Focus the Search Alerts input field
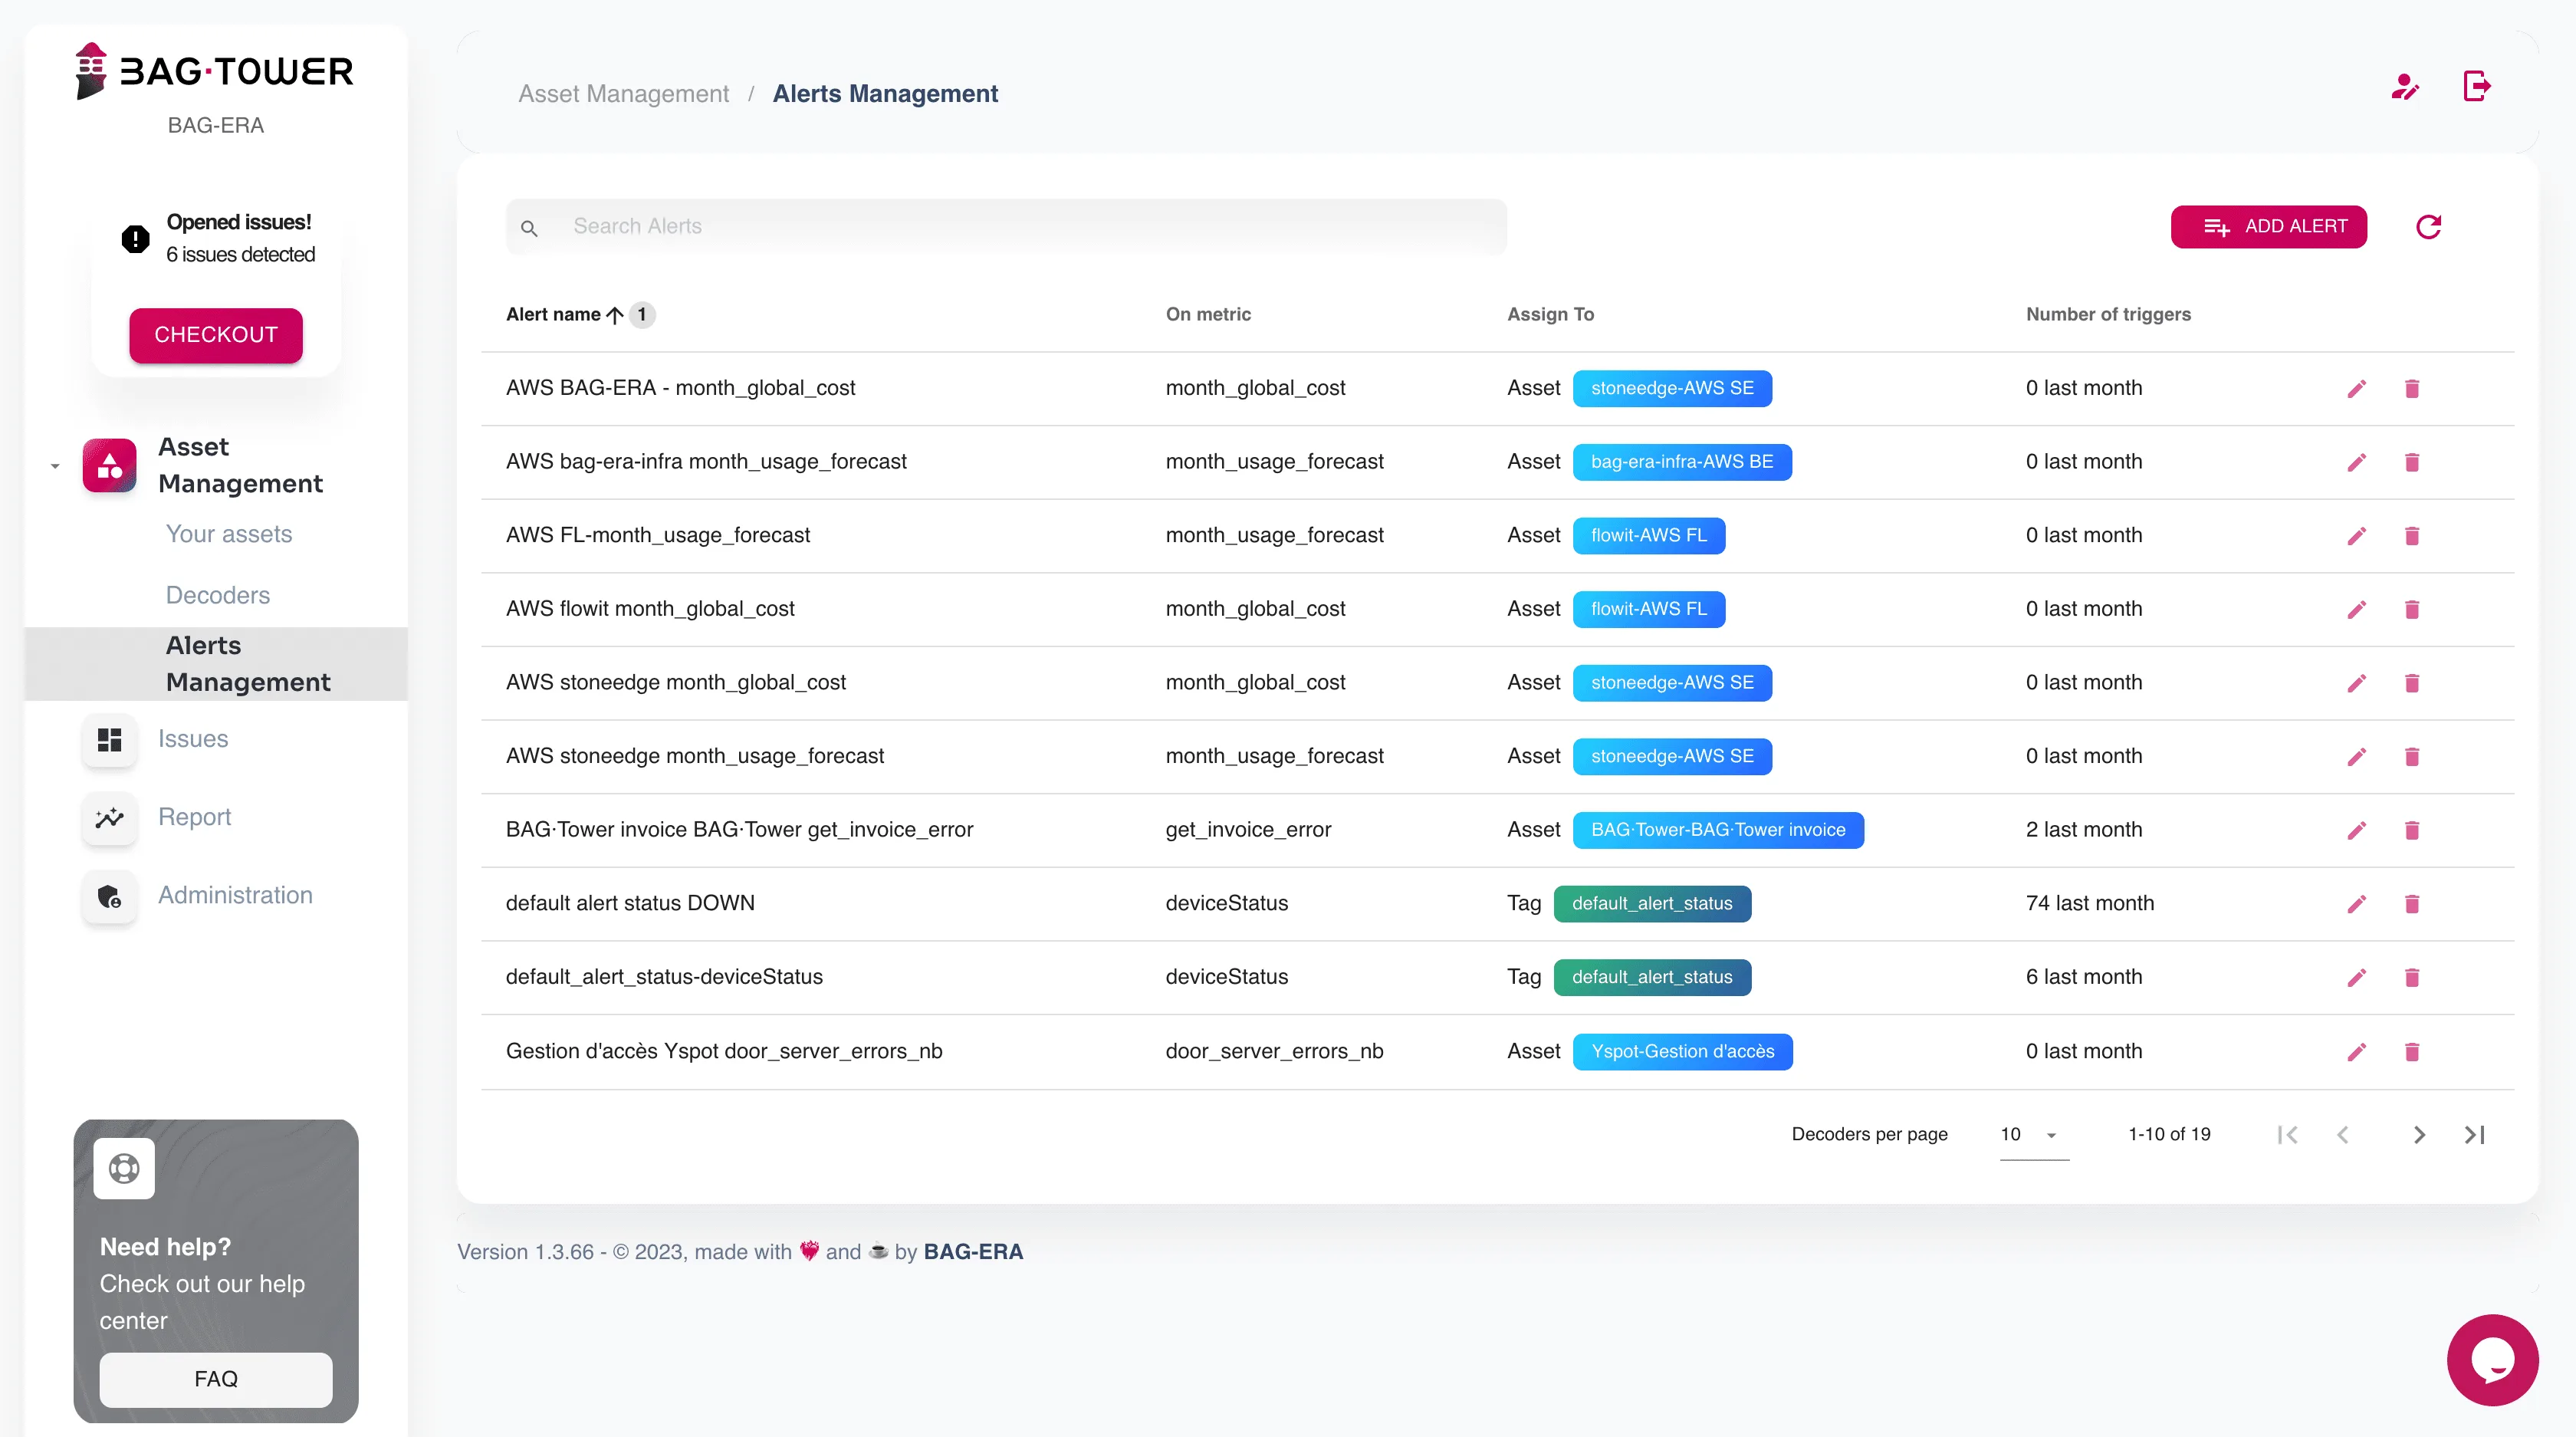Screen dimensions: 2576x1437 (1006, 227)
